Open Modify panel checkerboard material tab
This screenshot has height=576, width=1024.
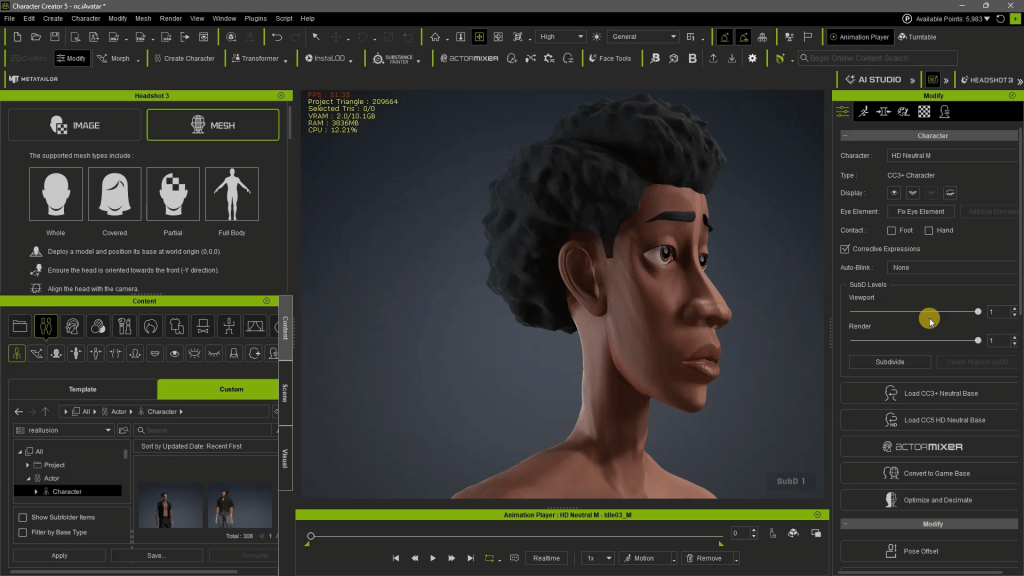924,112
